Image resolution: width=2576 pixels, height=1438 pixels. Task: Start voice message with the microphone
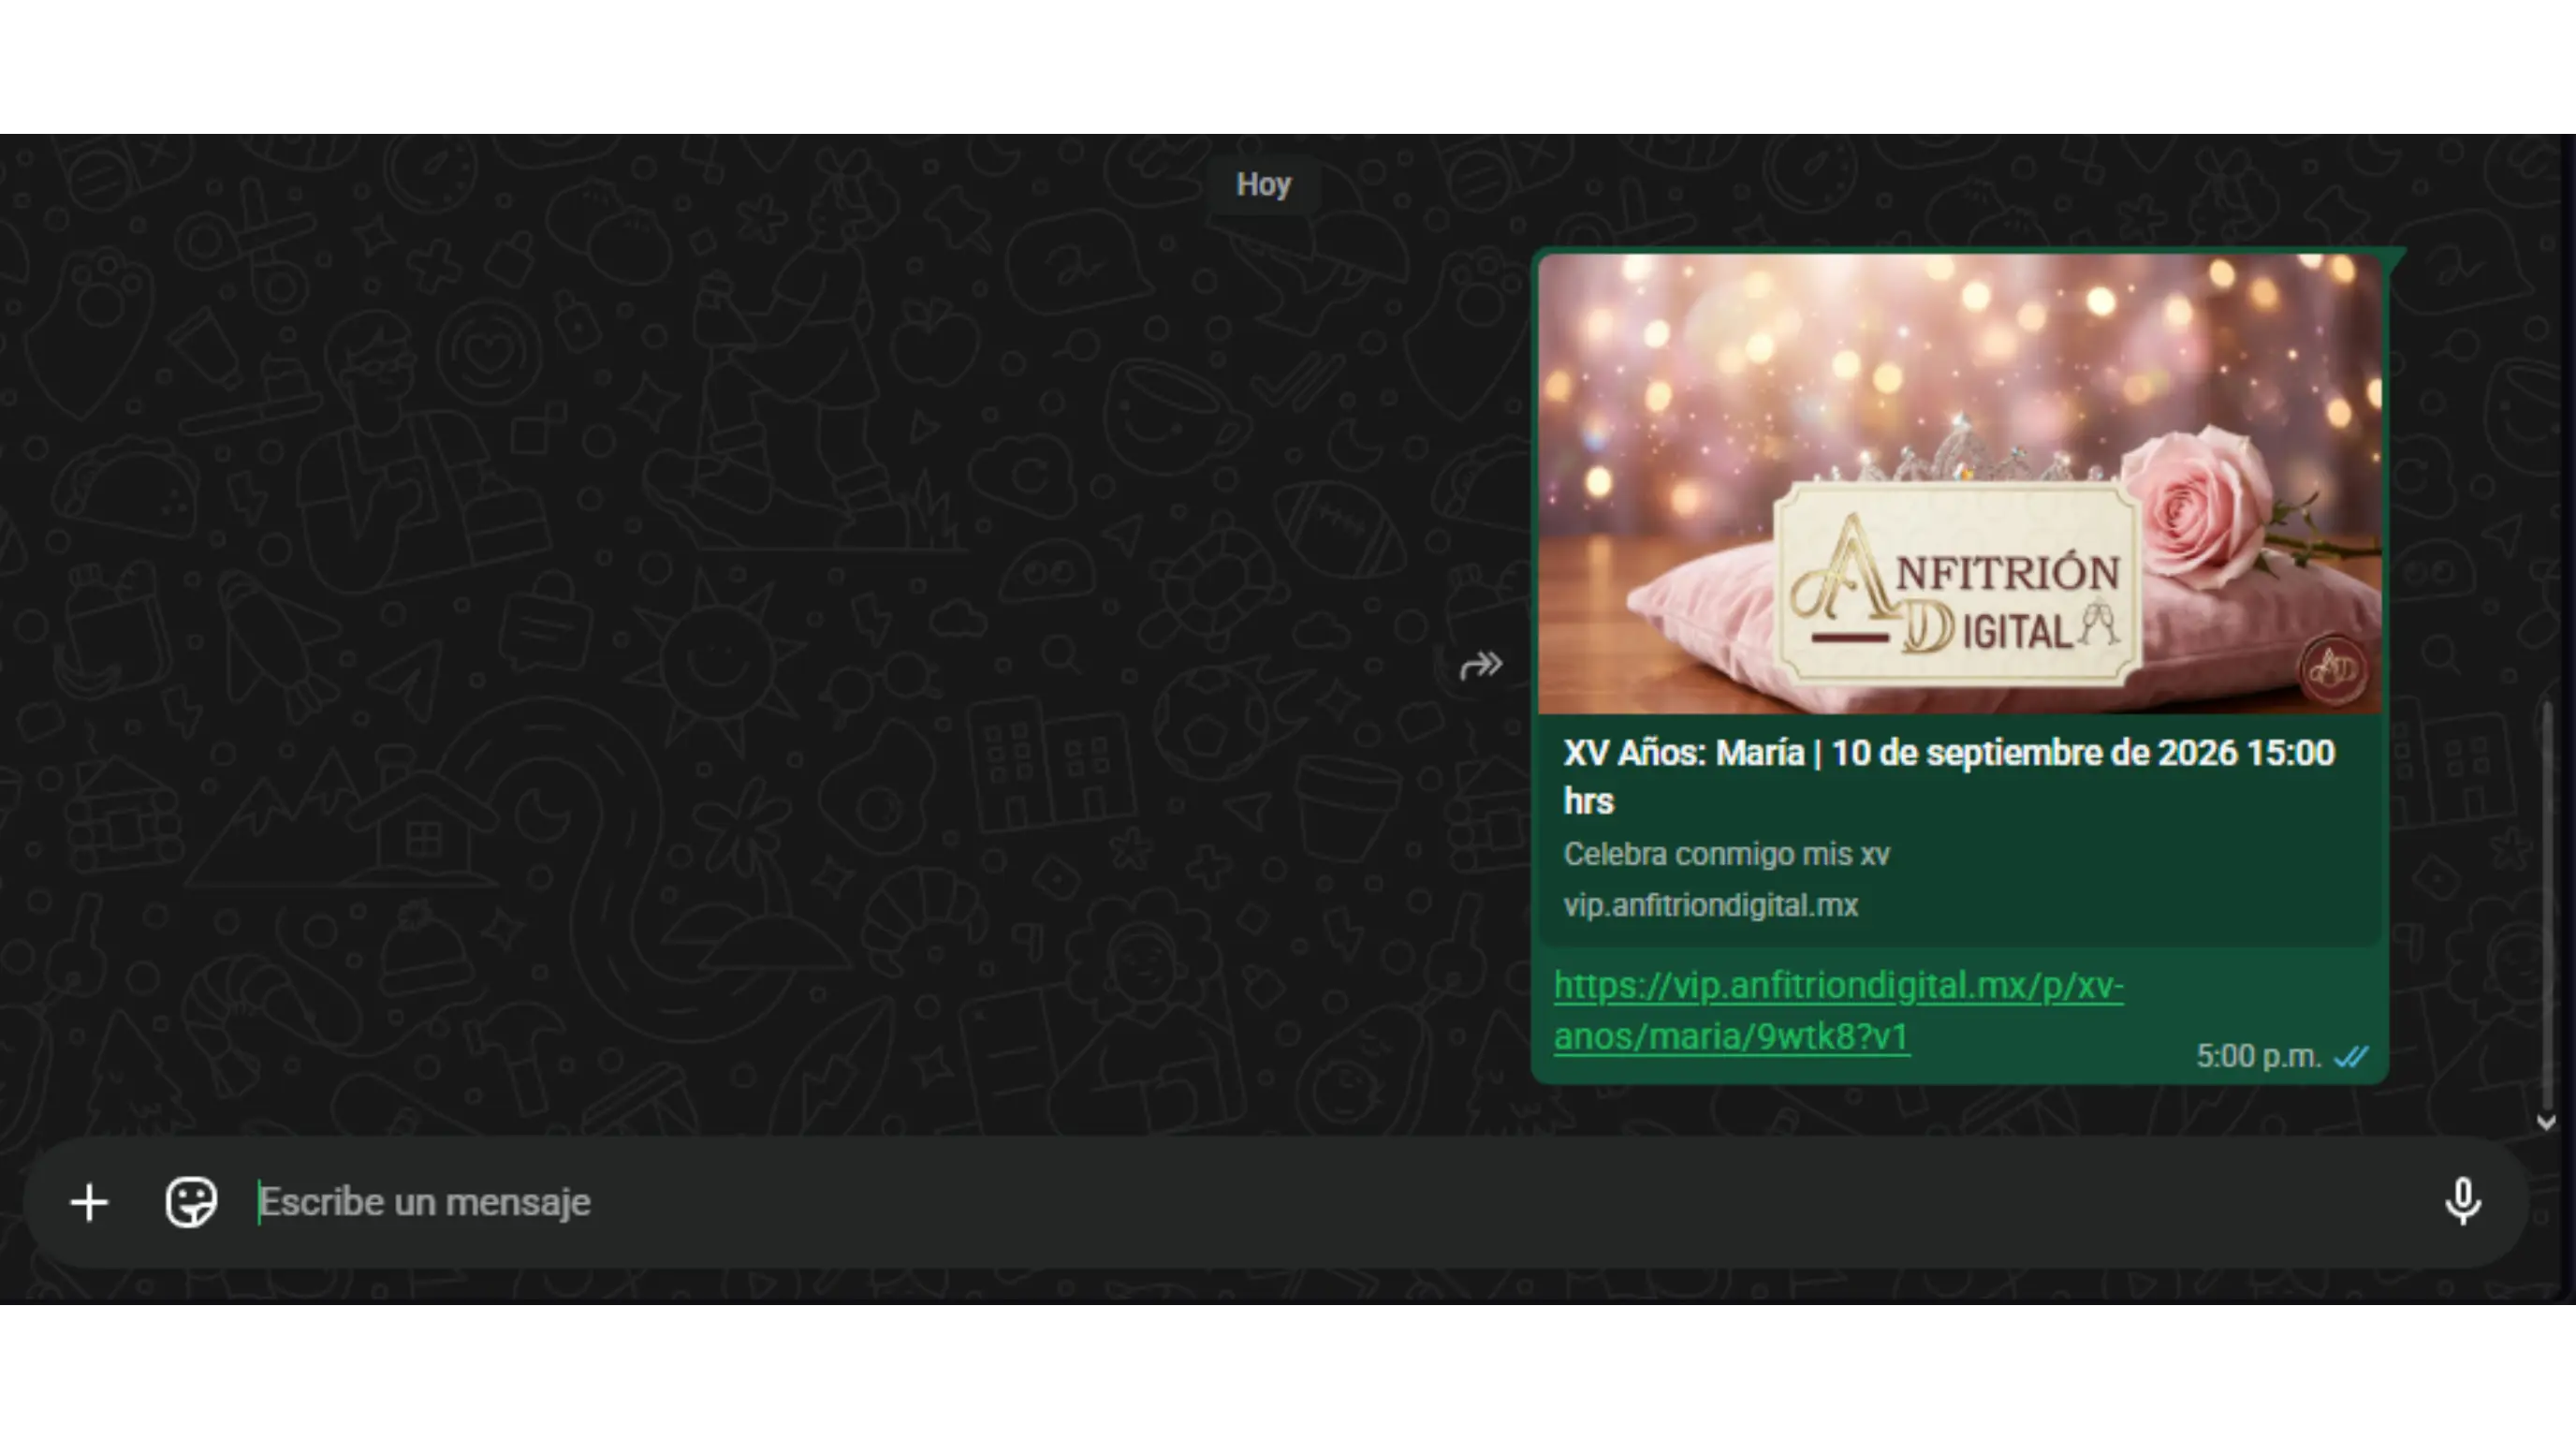pyautogui.click(x=2463, y=1201)
